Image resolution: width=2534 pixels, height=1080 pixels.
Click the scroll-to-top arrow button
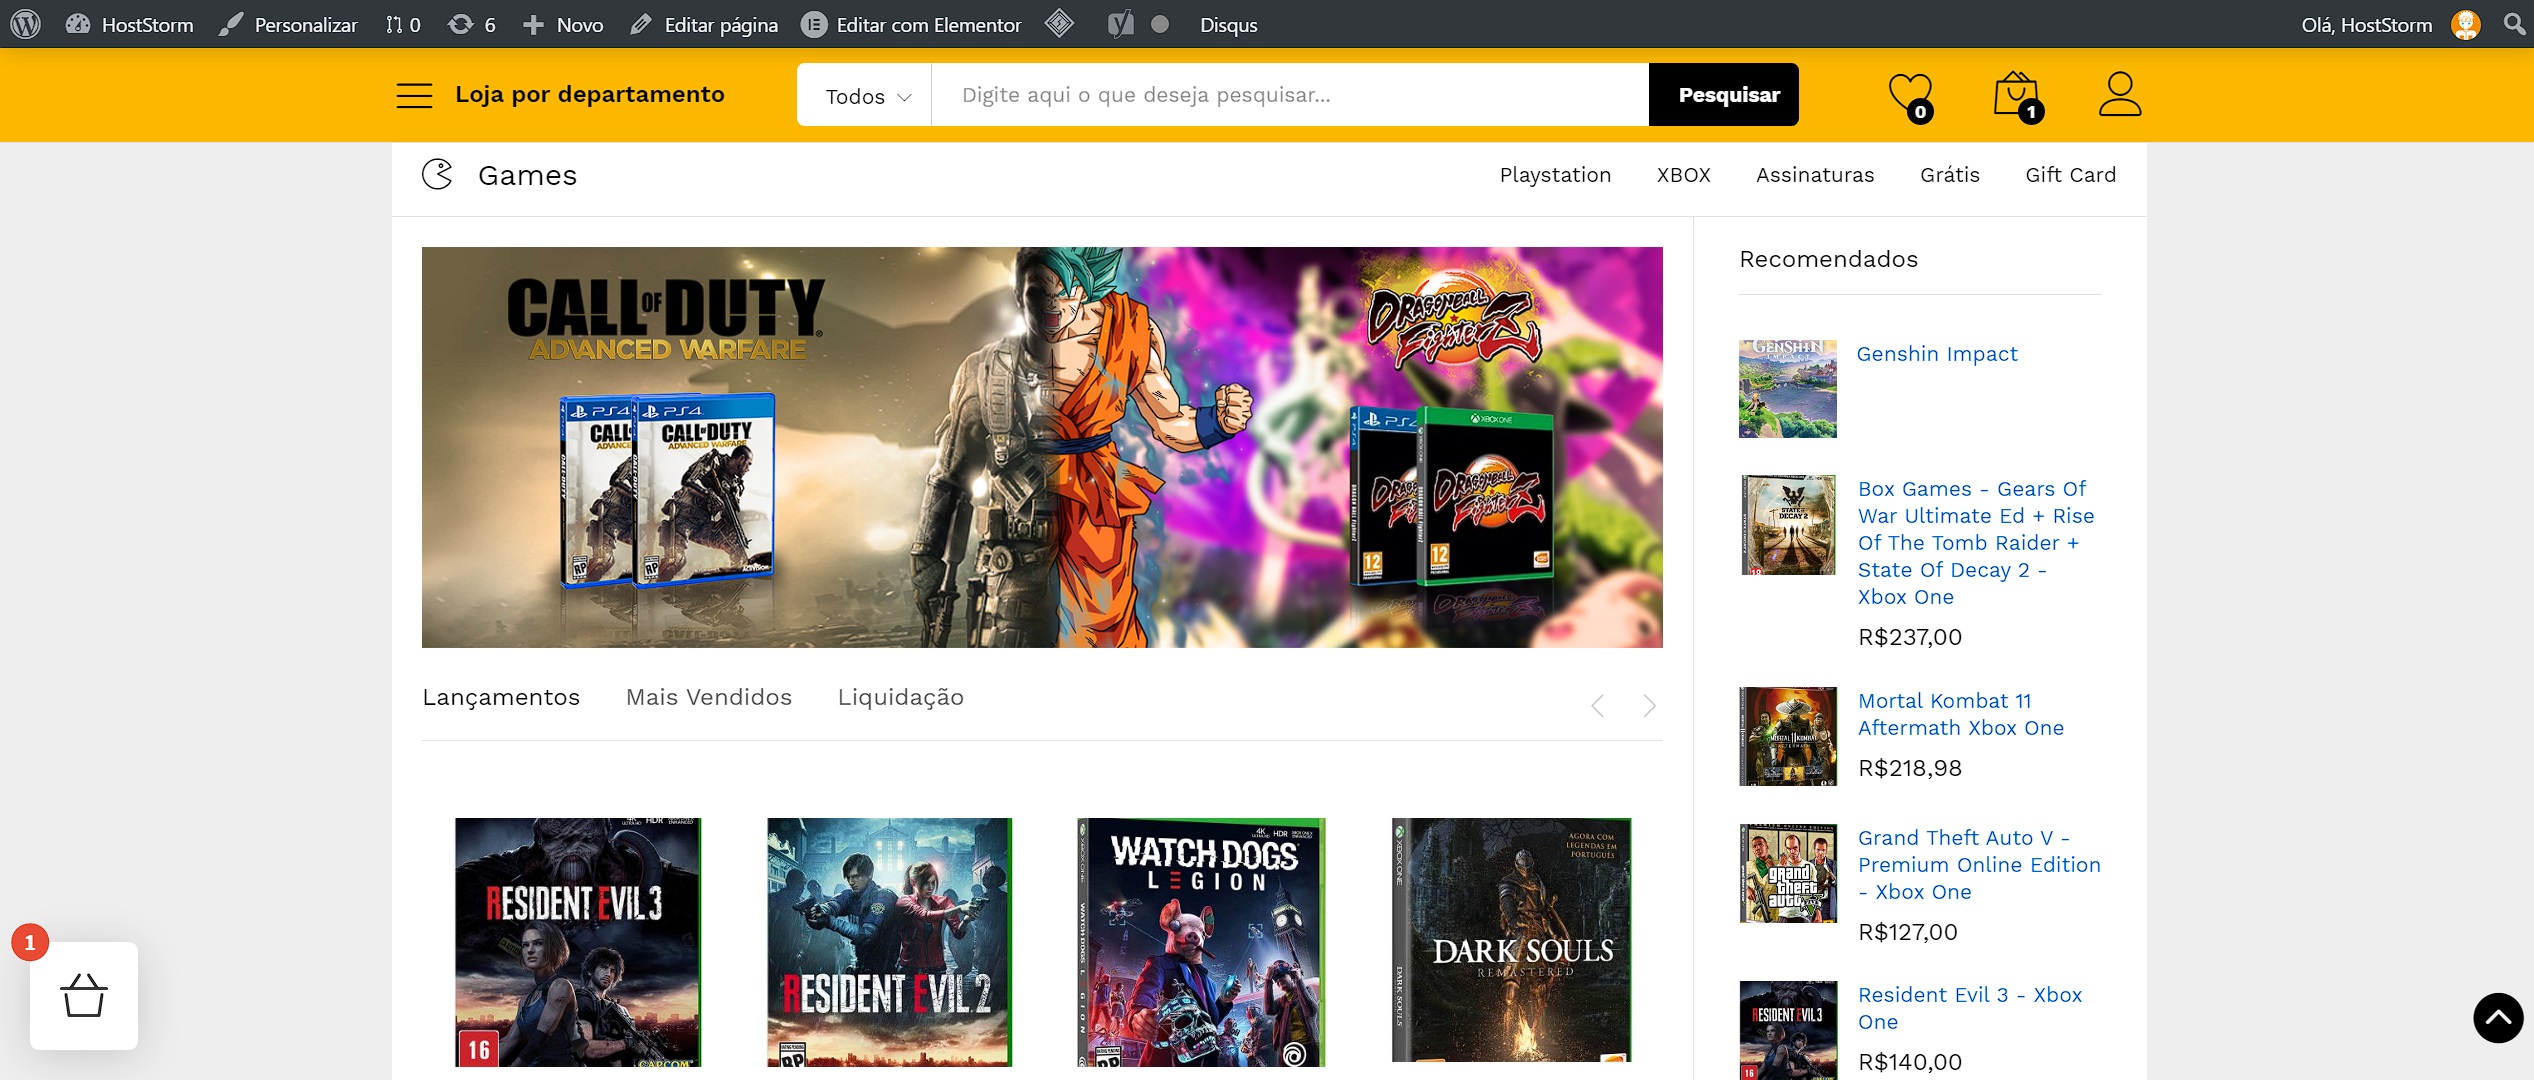coord(2497,1018)
